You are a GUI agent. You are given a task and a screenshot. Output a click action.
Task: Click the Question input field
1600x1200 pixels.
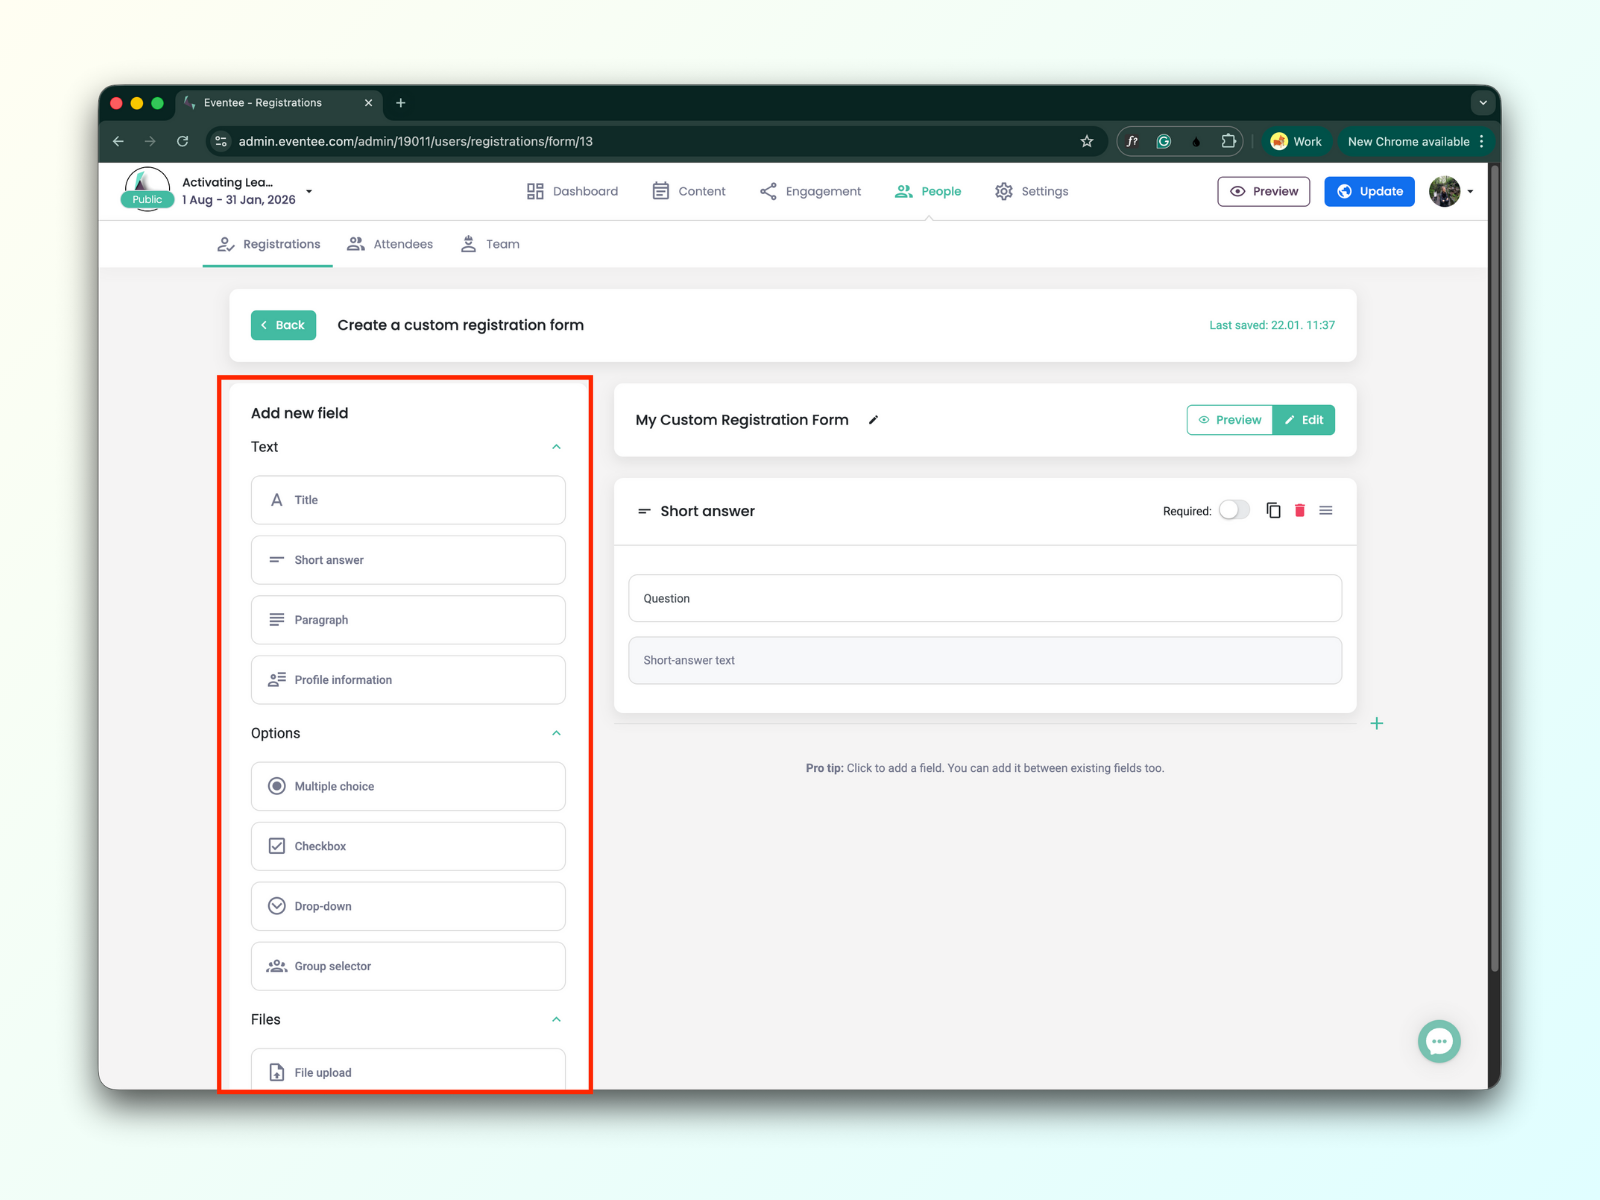tap(984, 598)
